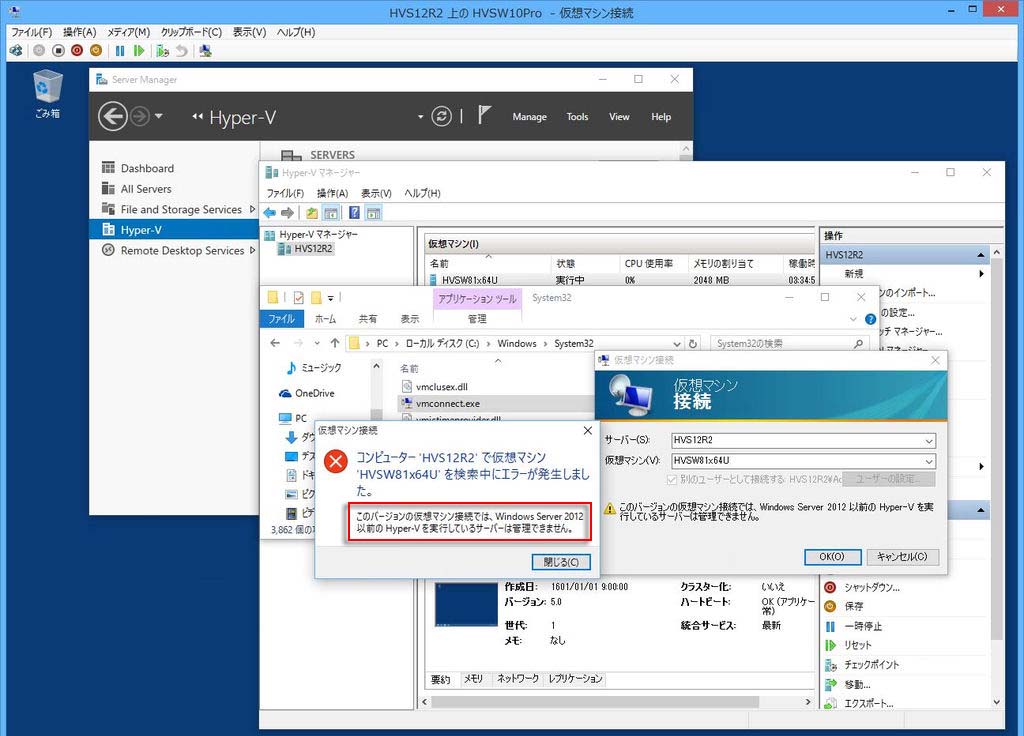Expand File and Storage Services arrow
Image resolution: width=1024 pixels, height=736 pixels.
pyautogui.click(x=252, y=209)
